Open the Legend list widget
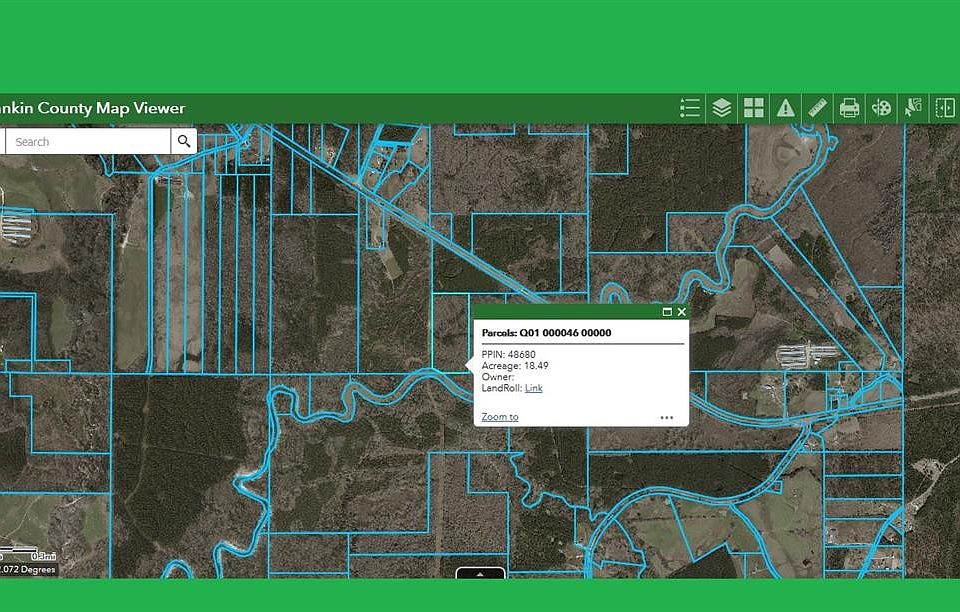Image resolution: width=960 pixels, height=612 pixels. tap(689, 108)
